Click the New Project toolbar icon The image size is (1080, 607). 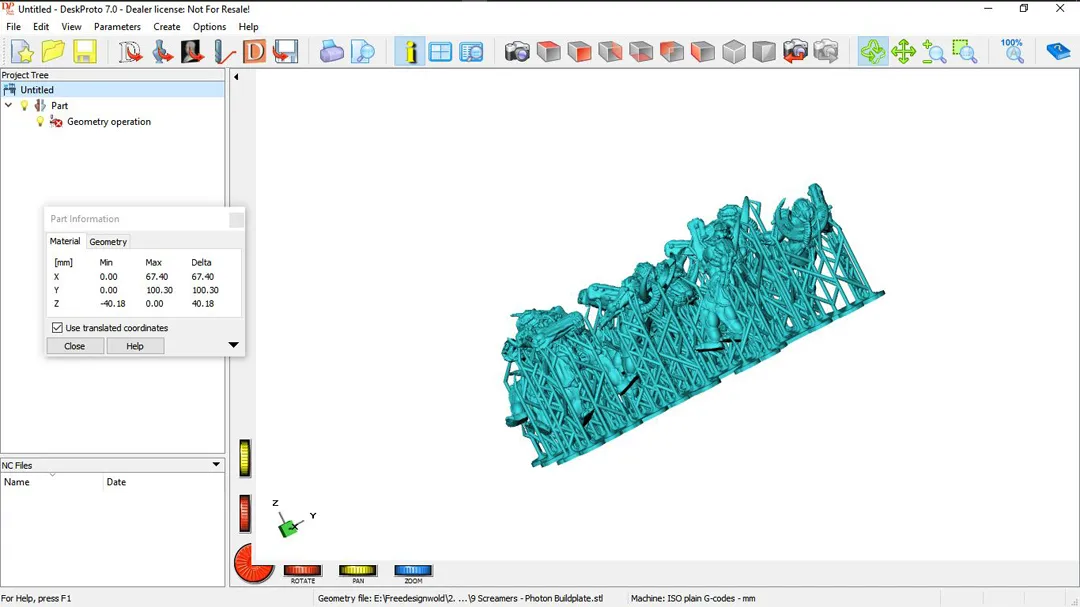22,52
